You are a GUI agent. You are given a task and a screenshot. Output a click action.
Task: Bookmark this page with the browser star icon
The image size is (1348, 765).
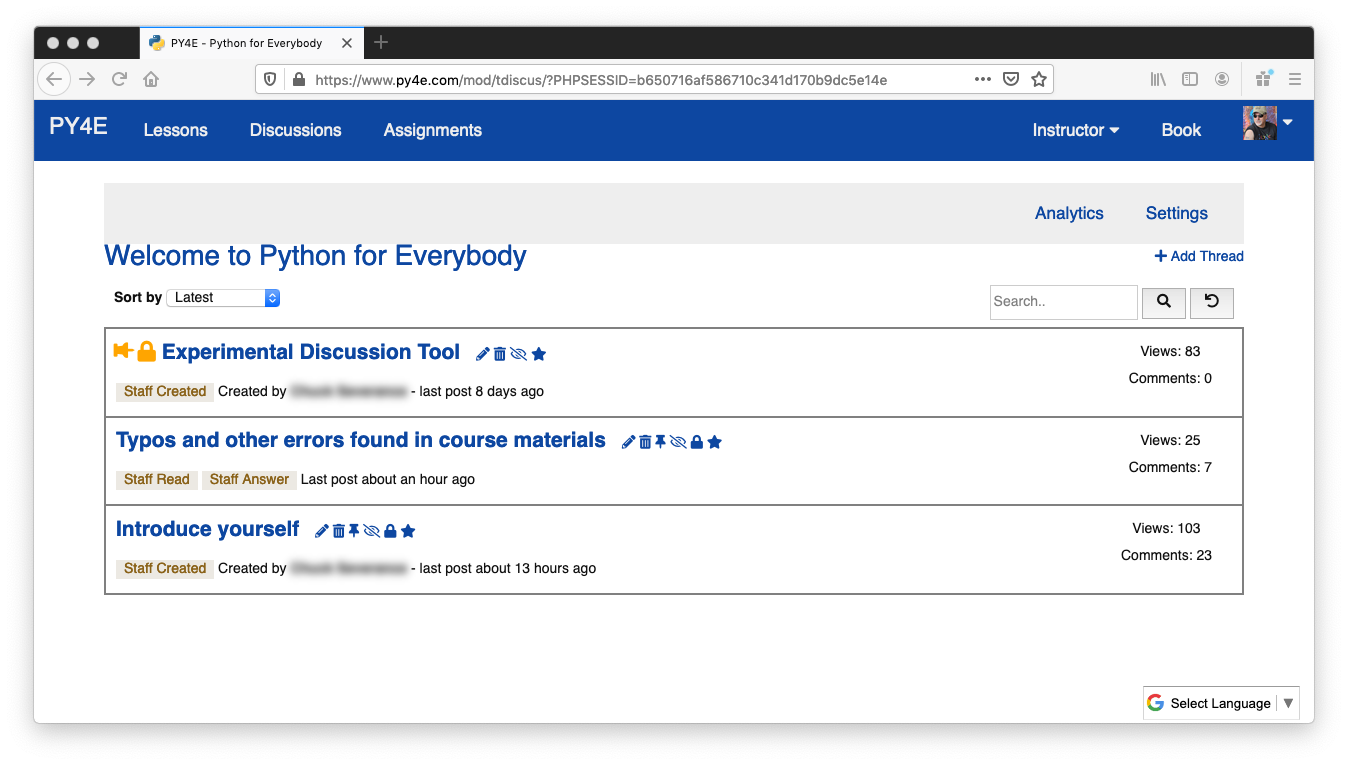[1039, 79]
